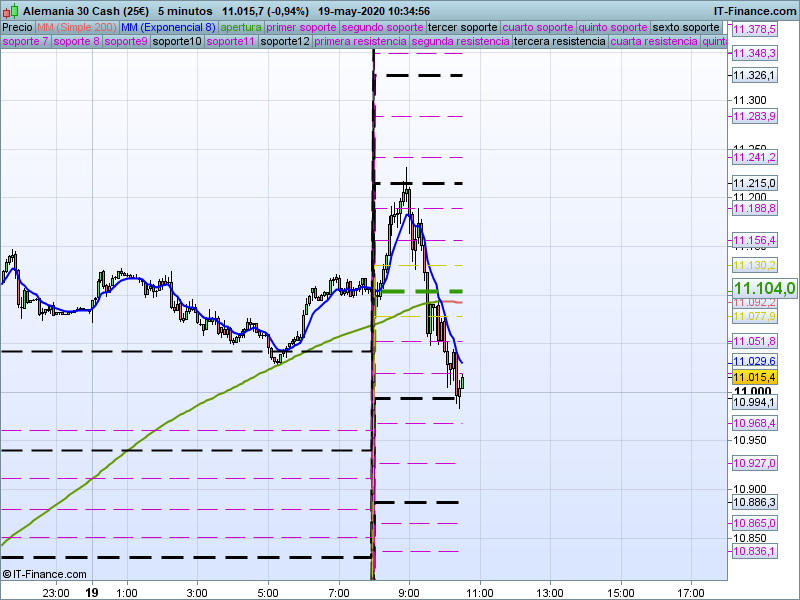The height and width of the screenshot is (600, 800).
Task: Click the primera resistencia label
Action: [x=360, y=41]
